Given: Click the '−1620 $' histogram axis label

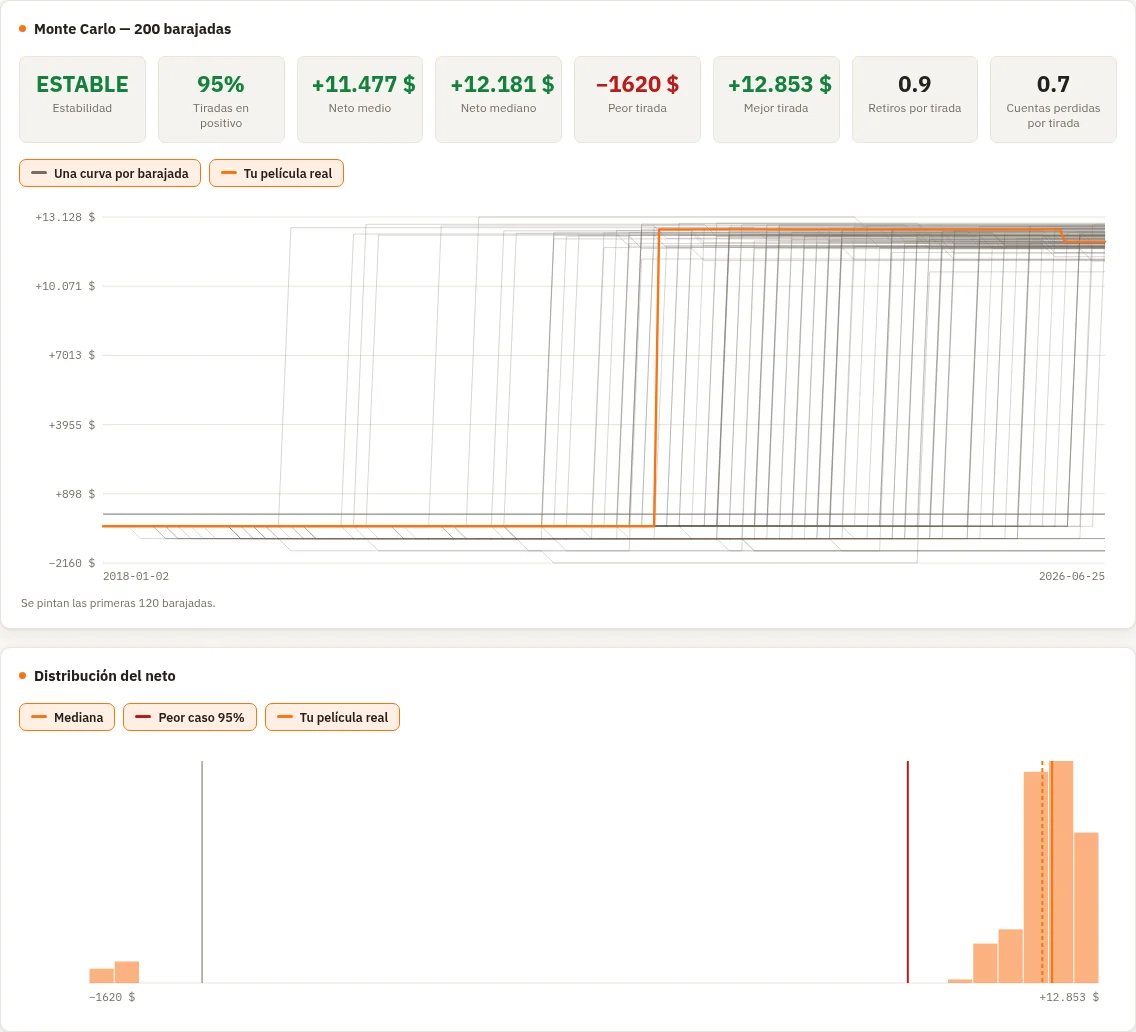Looking at the screenshot, I should click(112, 997).
